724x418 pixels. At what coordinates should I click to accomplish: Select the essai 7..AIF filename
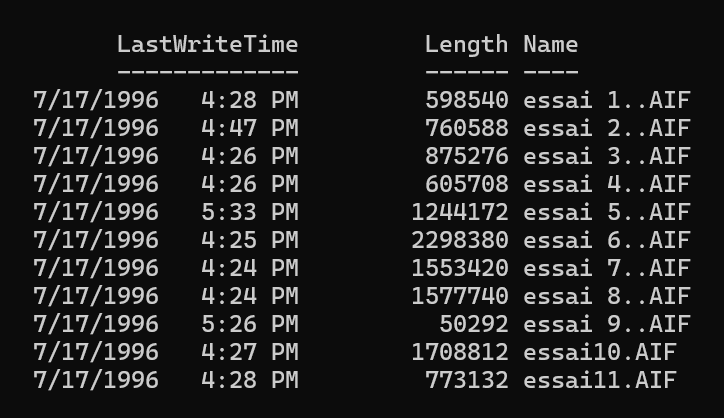point(606,268)
